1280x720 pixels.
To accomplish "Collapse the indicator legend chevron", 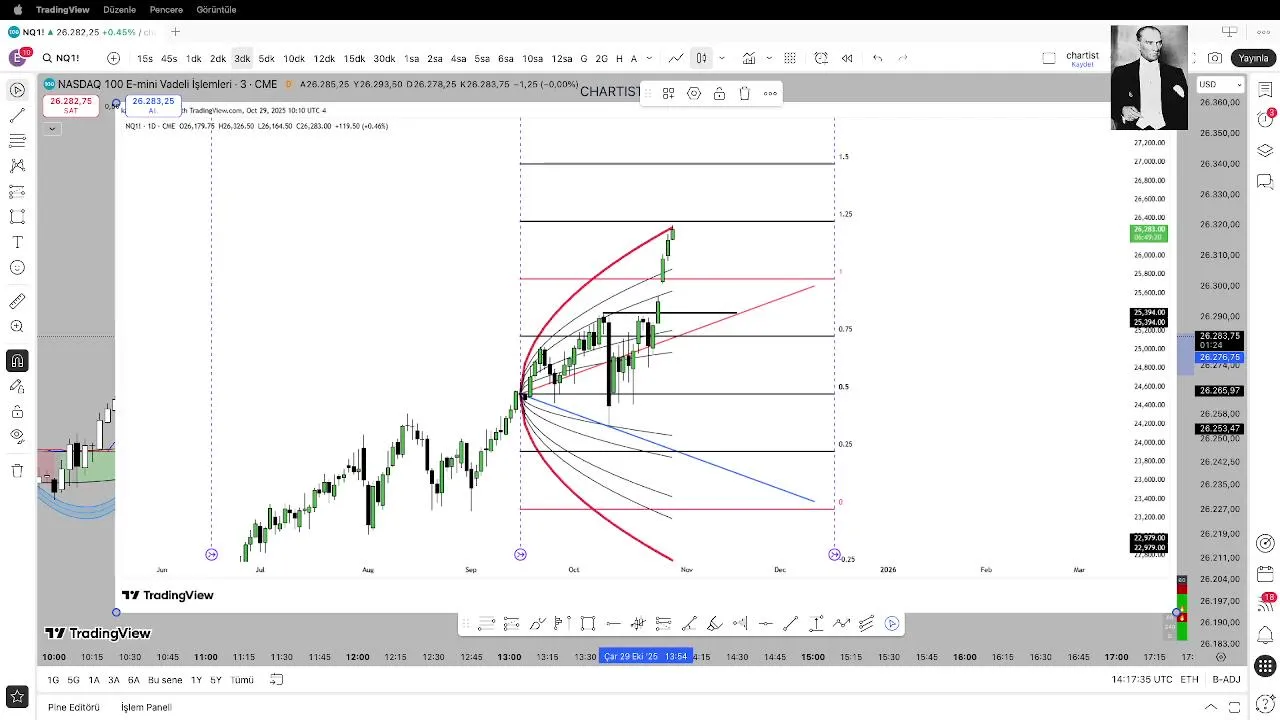I will [x=52, y=128].
